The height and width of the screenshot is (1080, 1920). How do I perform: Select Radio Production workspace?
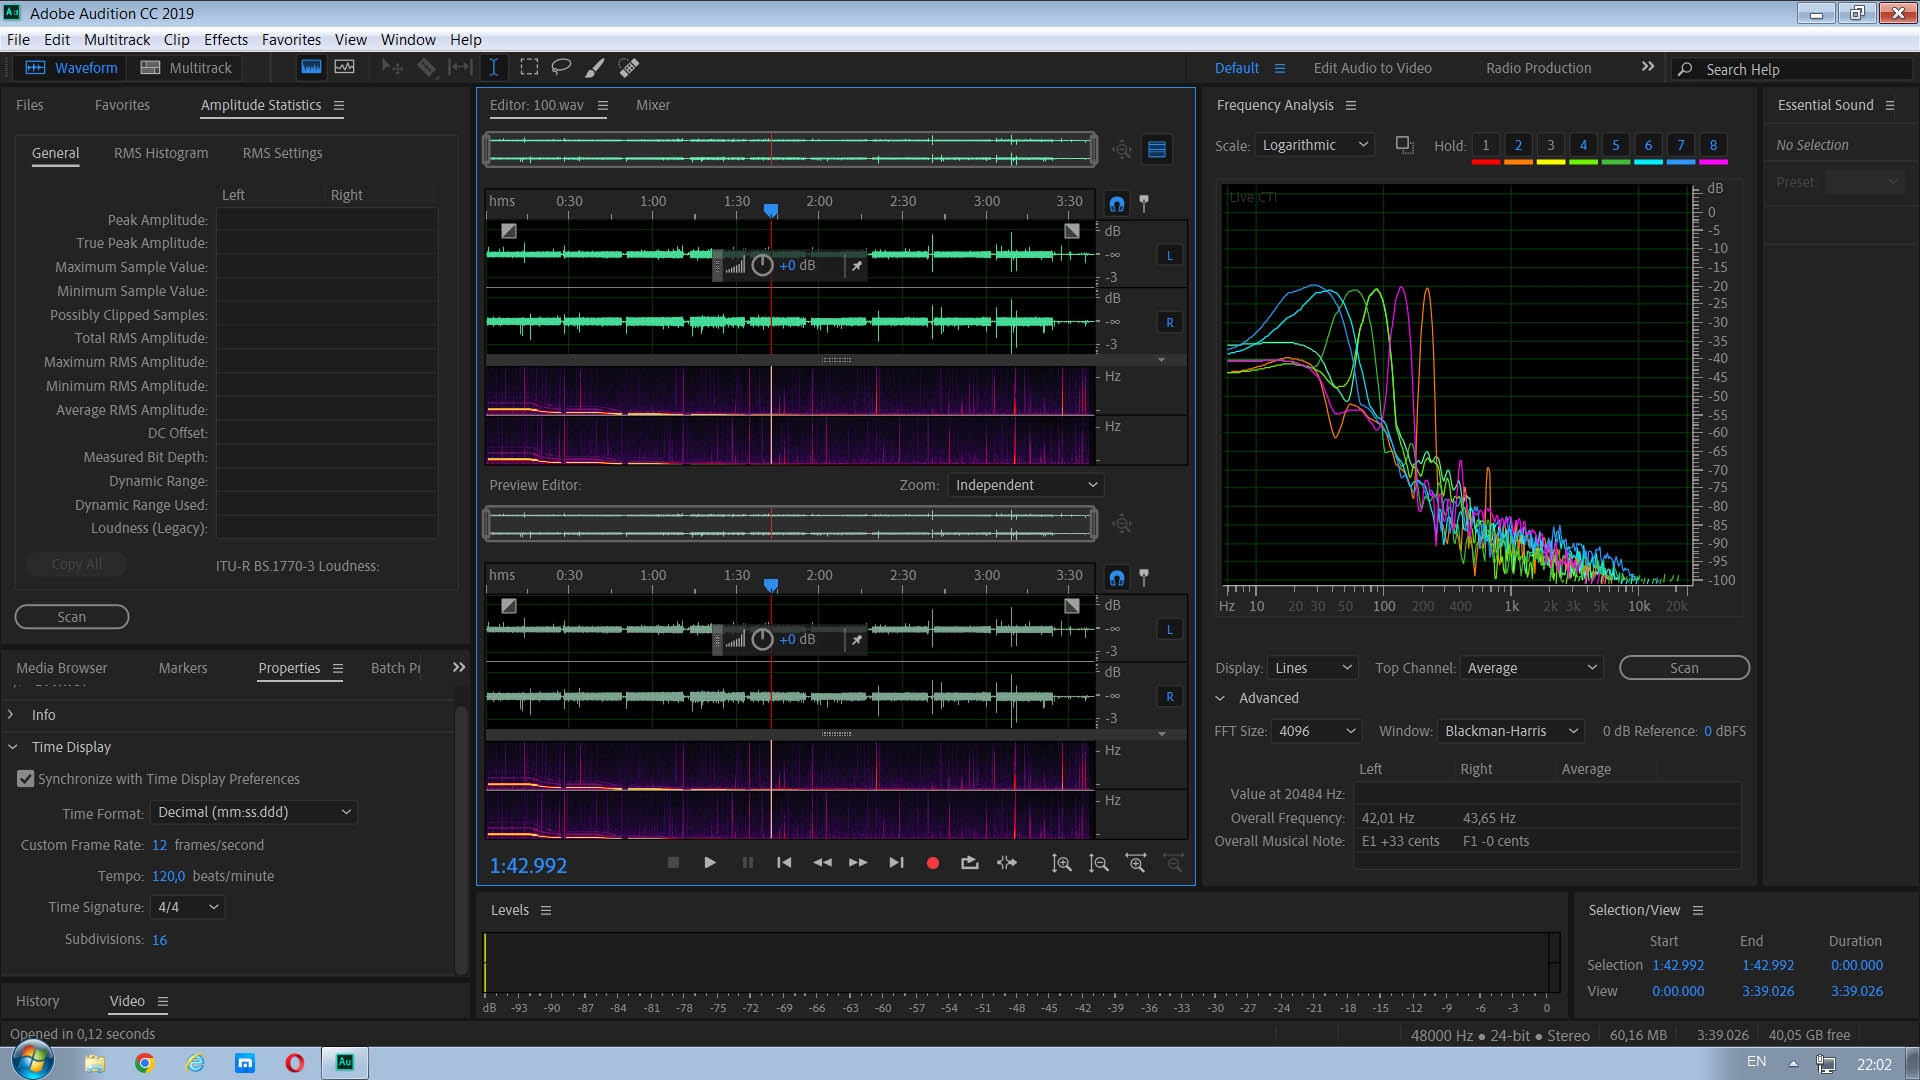pos(1538,68)
